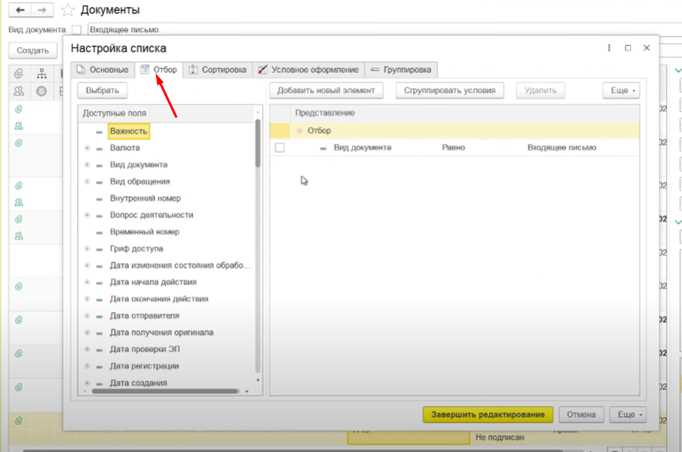Expand the Вид документа available field
Viewport: 682px width, 452px height.
tap(87, 165)
